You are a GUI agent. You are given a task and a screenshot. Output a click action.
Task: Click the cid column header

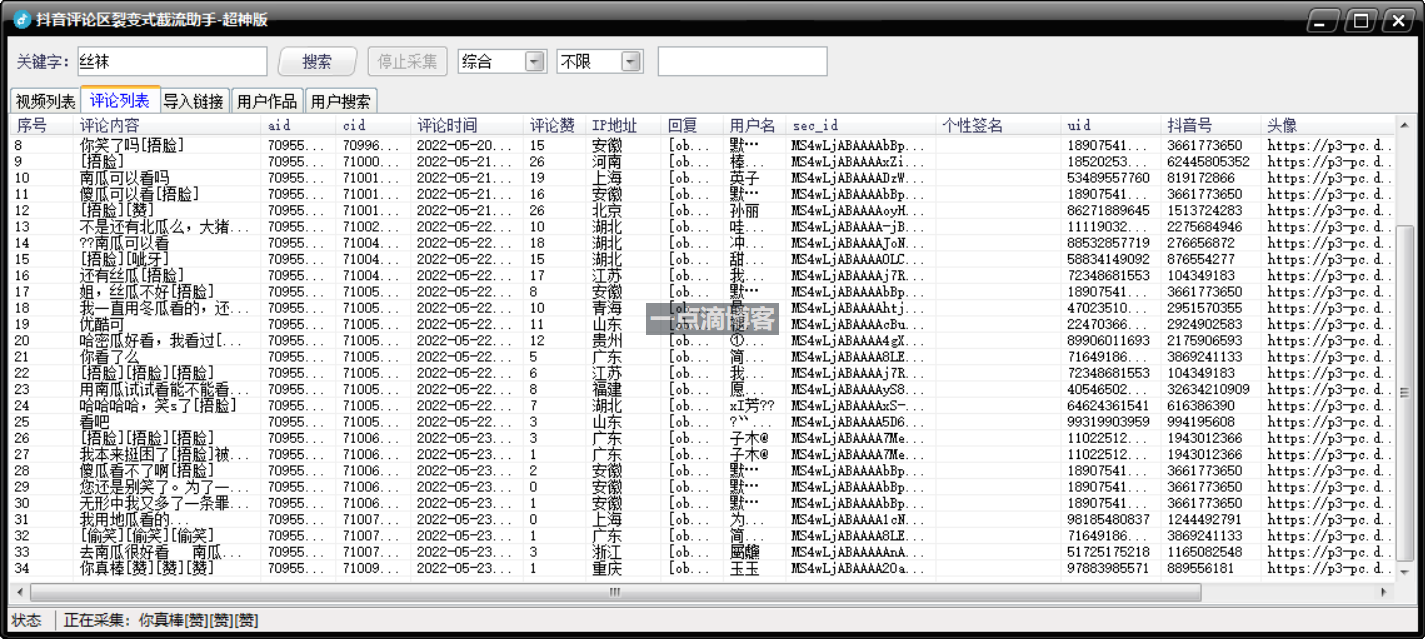pyautogui.click(x=374, y=126)
